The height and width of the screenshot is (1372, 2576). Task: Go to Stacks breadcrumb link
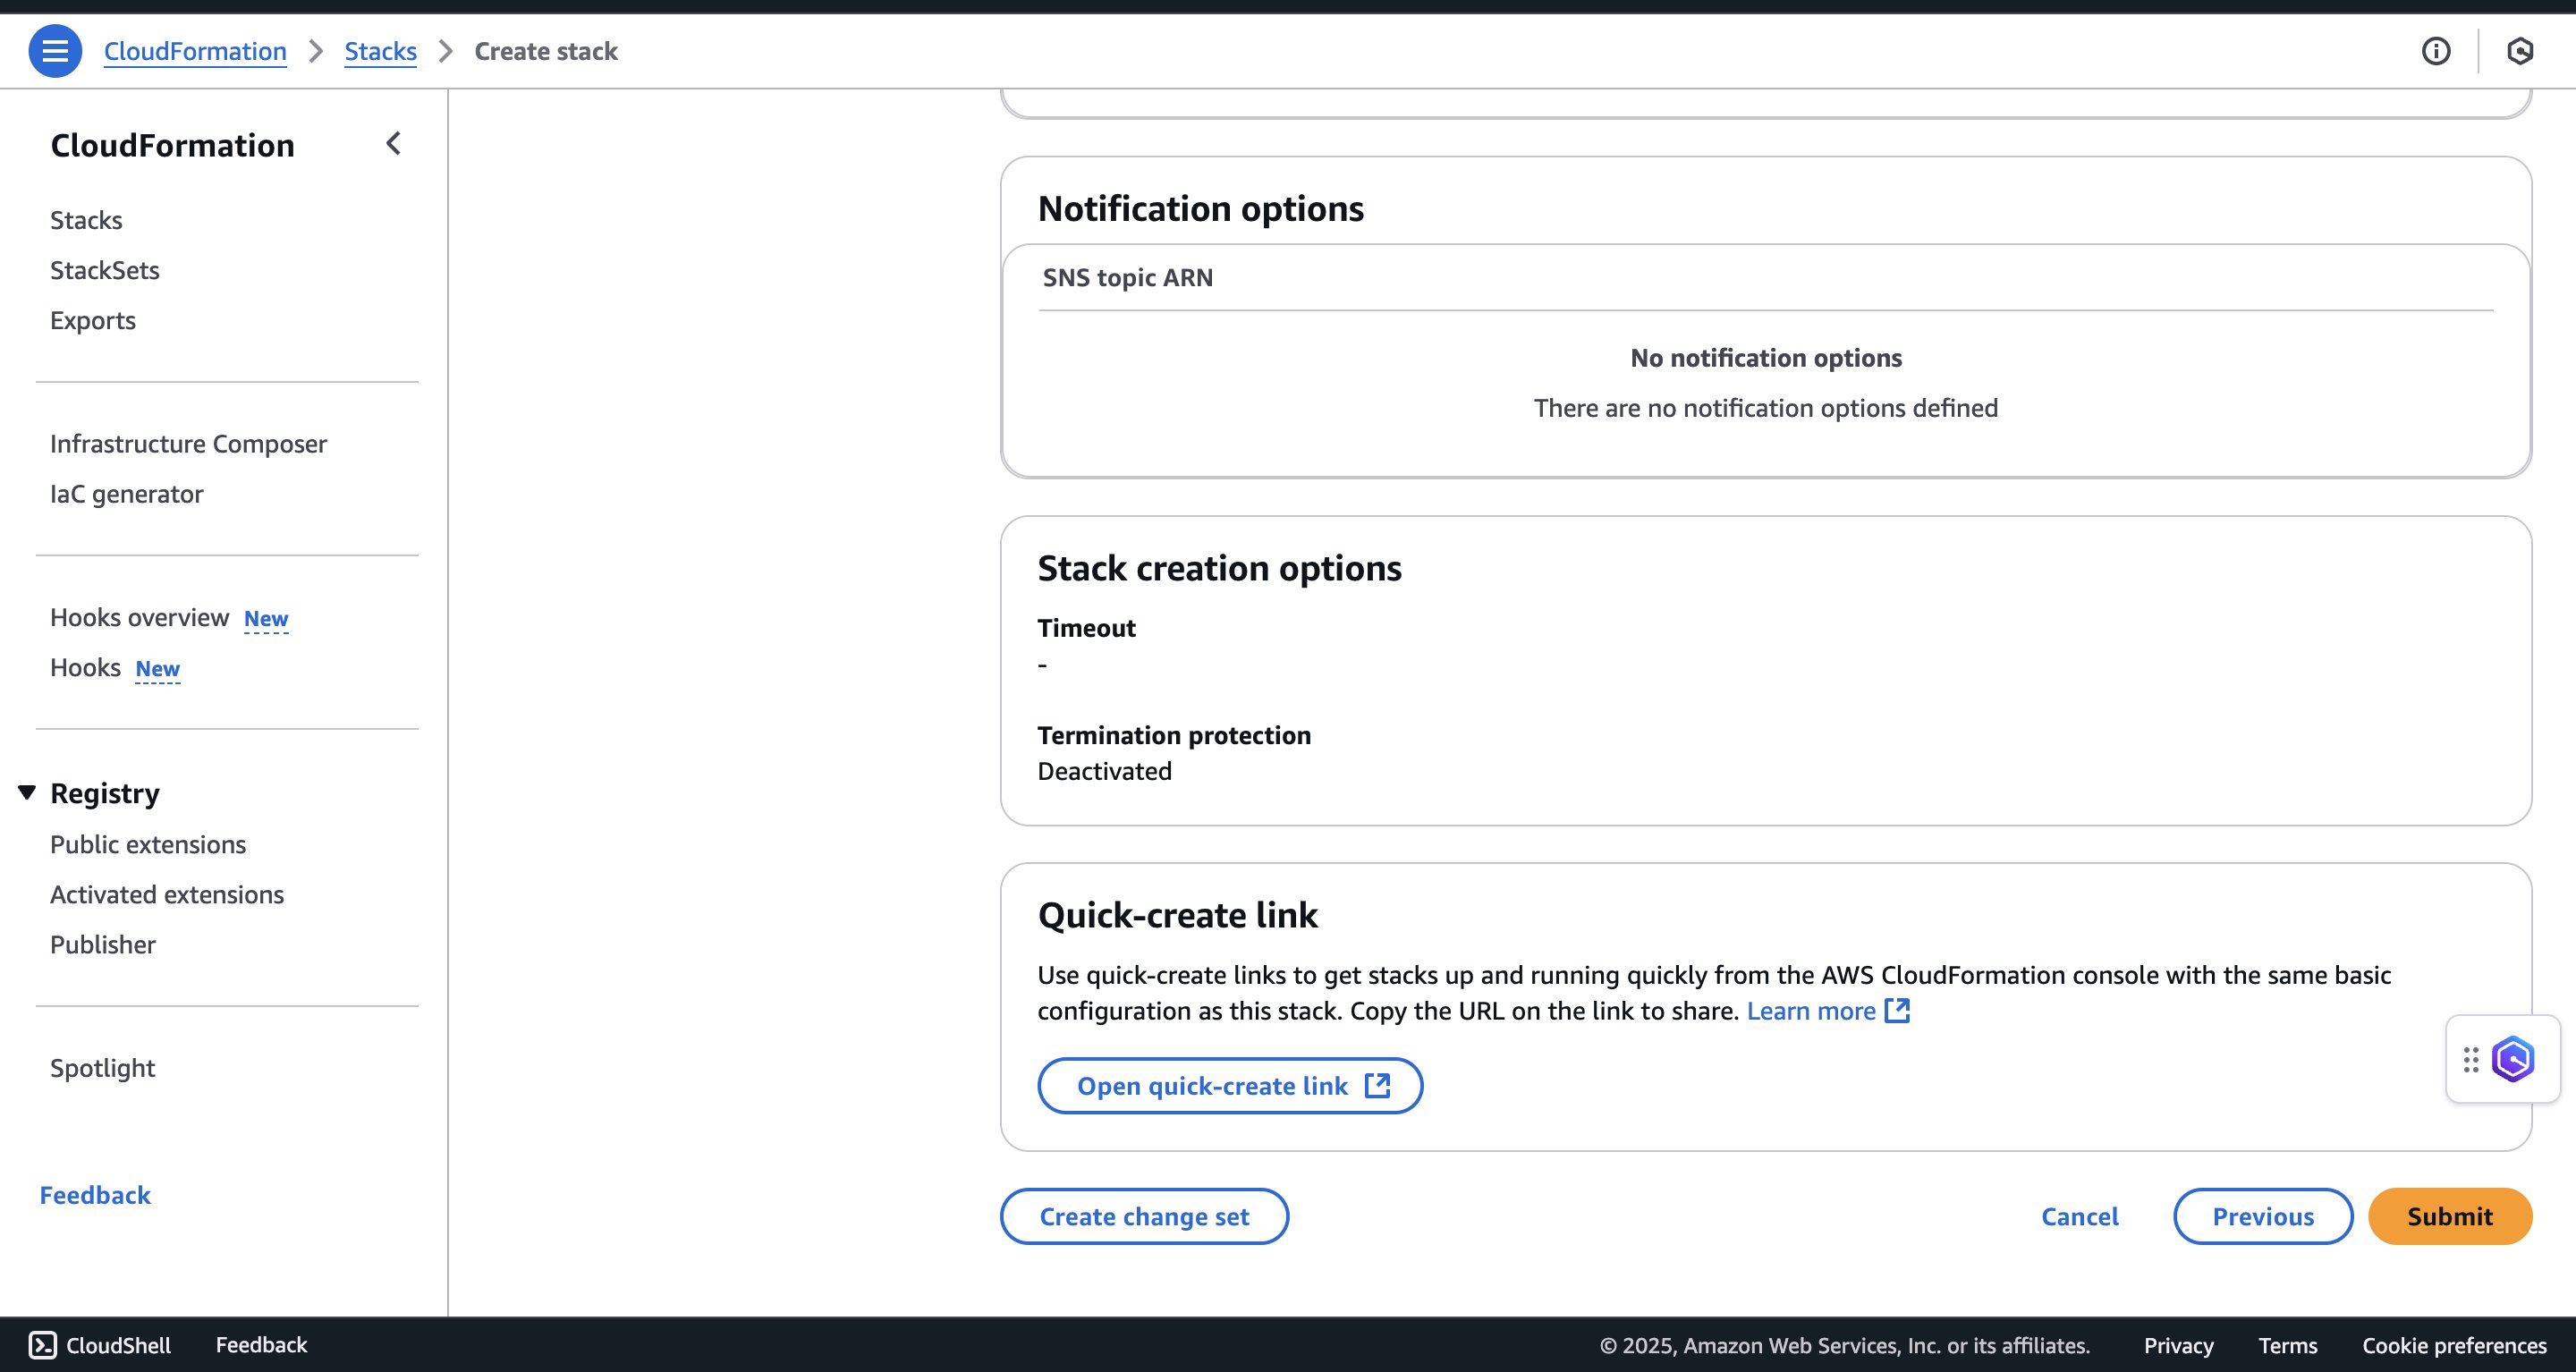coord(380,51)
